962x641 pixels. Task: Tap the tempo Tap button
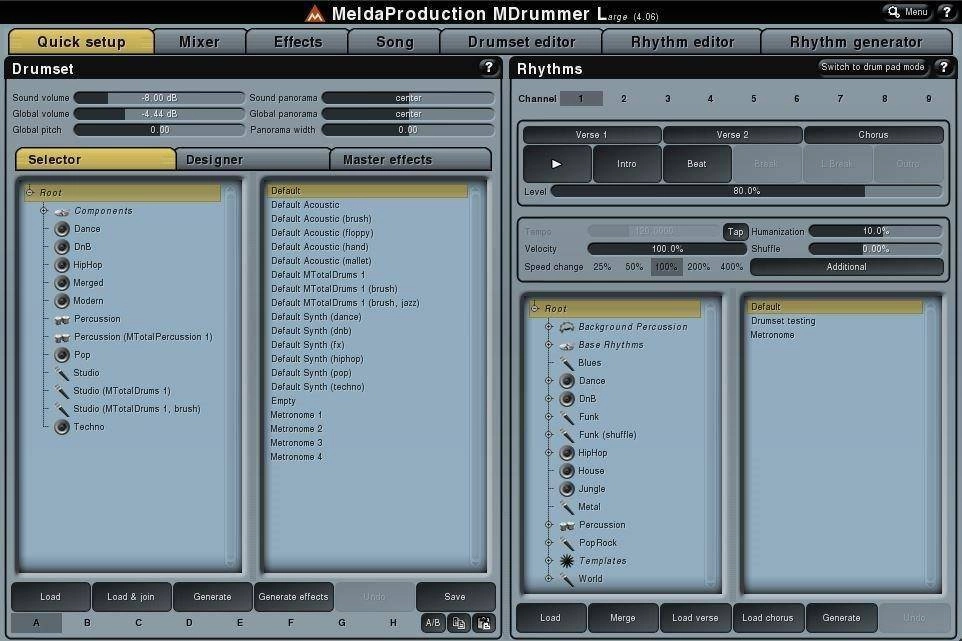pyautogui.click(x=735, y=231)
